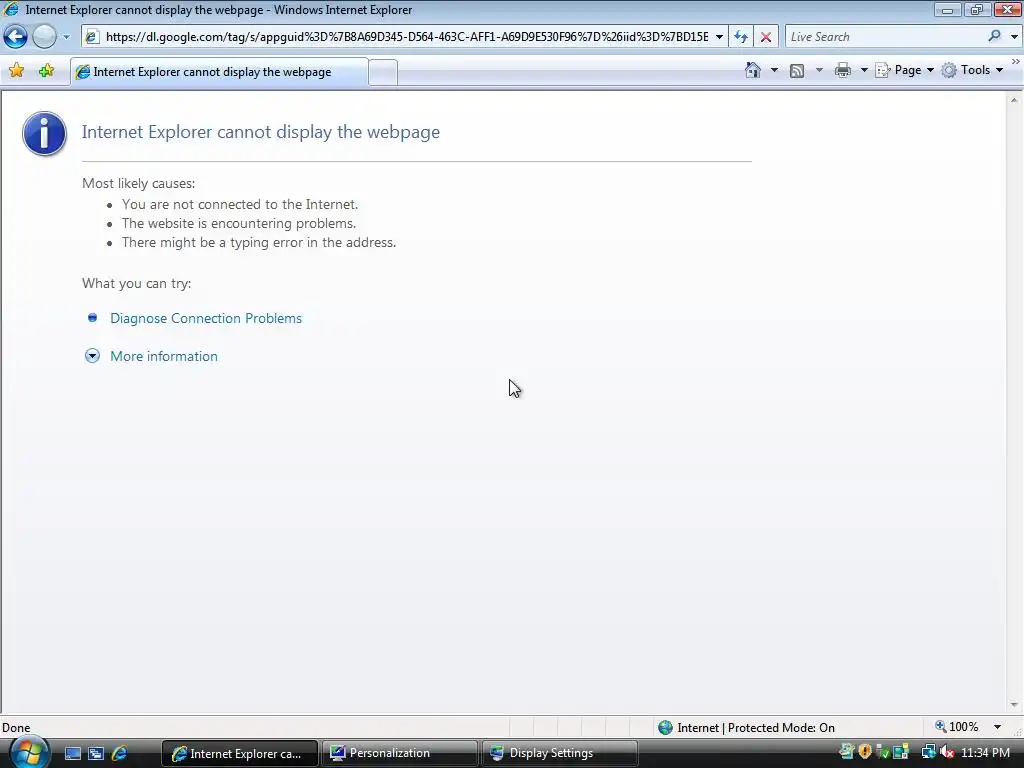Expand the address bar history dropdown
1024x768 pixels.
719,37
